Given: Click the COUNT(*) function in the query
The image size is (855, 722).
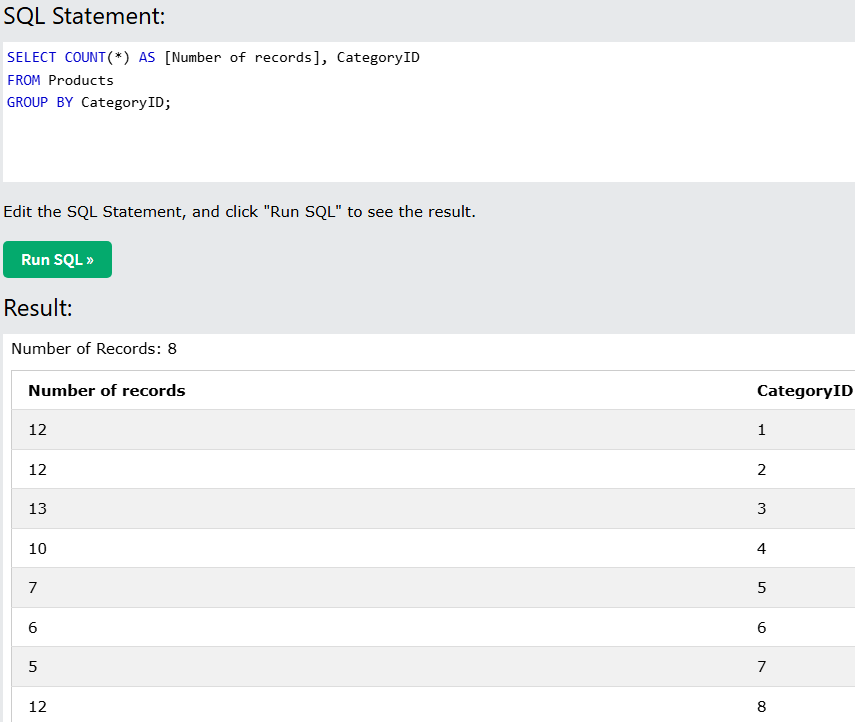Looking at the screenshot, I should (x=97, y=58).
